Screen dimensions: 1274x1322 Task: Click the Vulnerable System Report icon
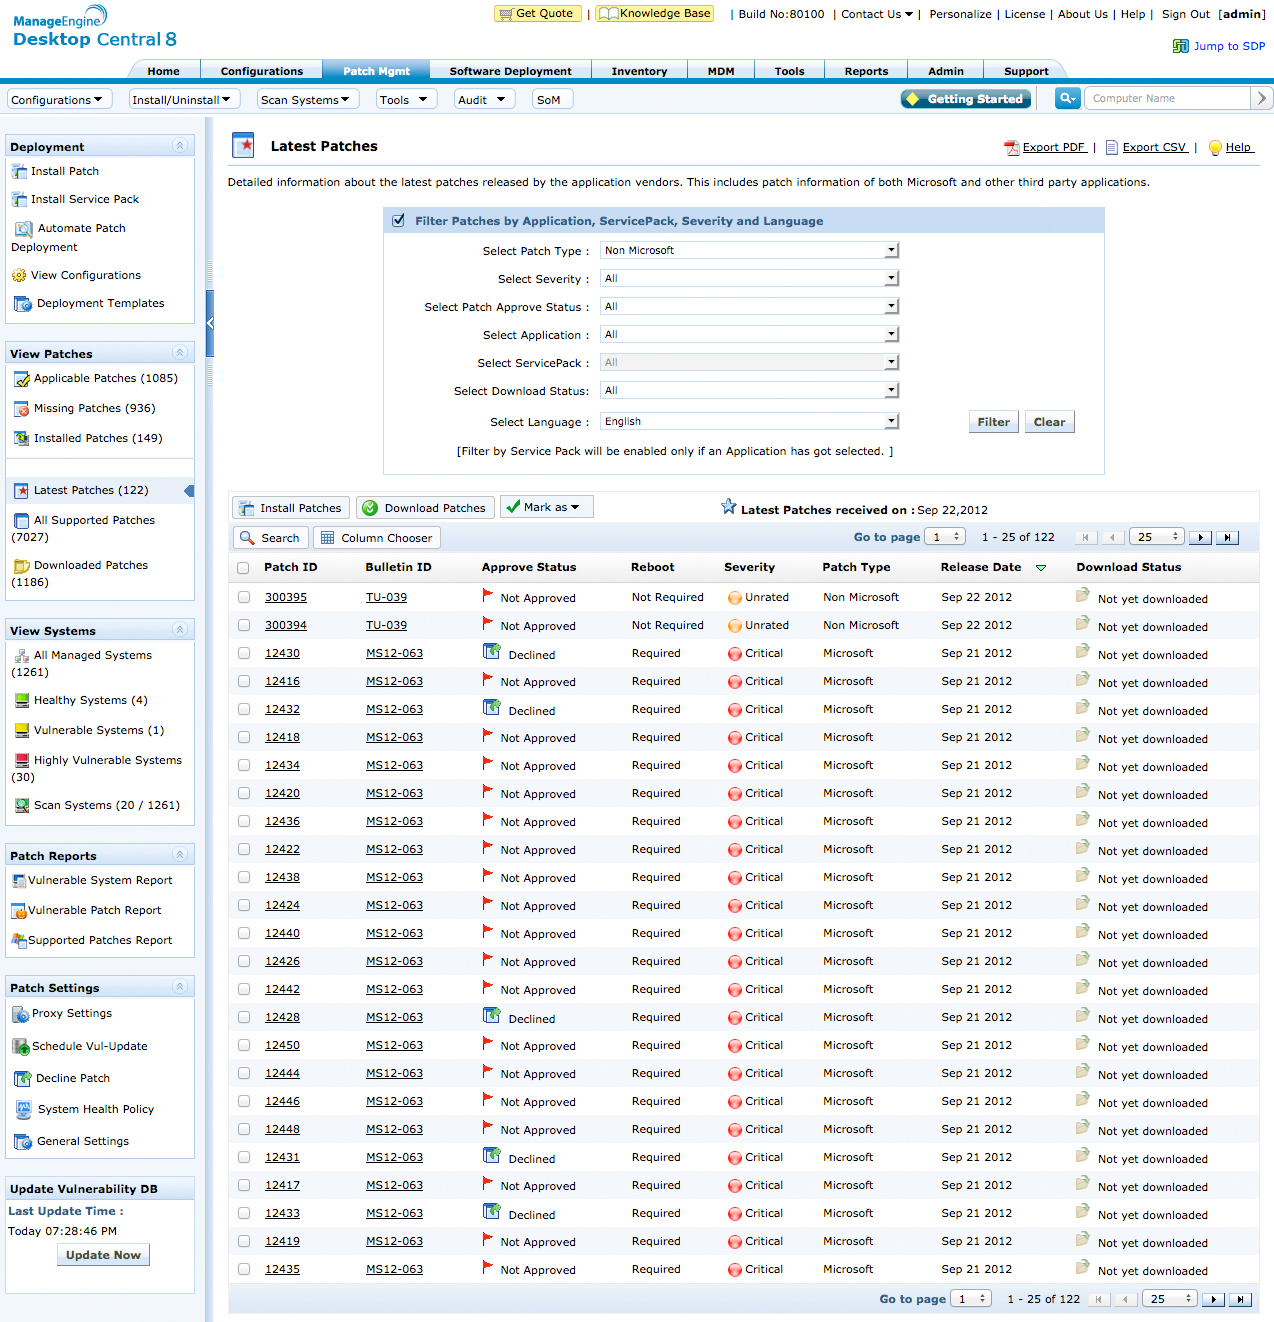click(x=19, y=881)
